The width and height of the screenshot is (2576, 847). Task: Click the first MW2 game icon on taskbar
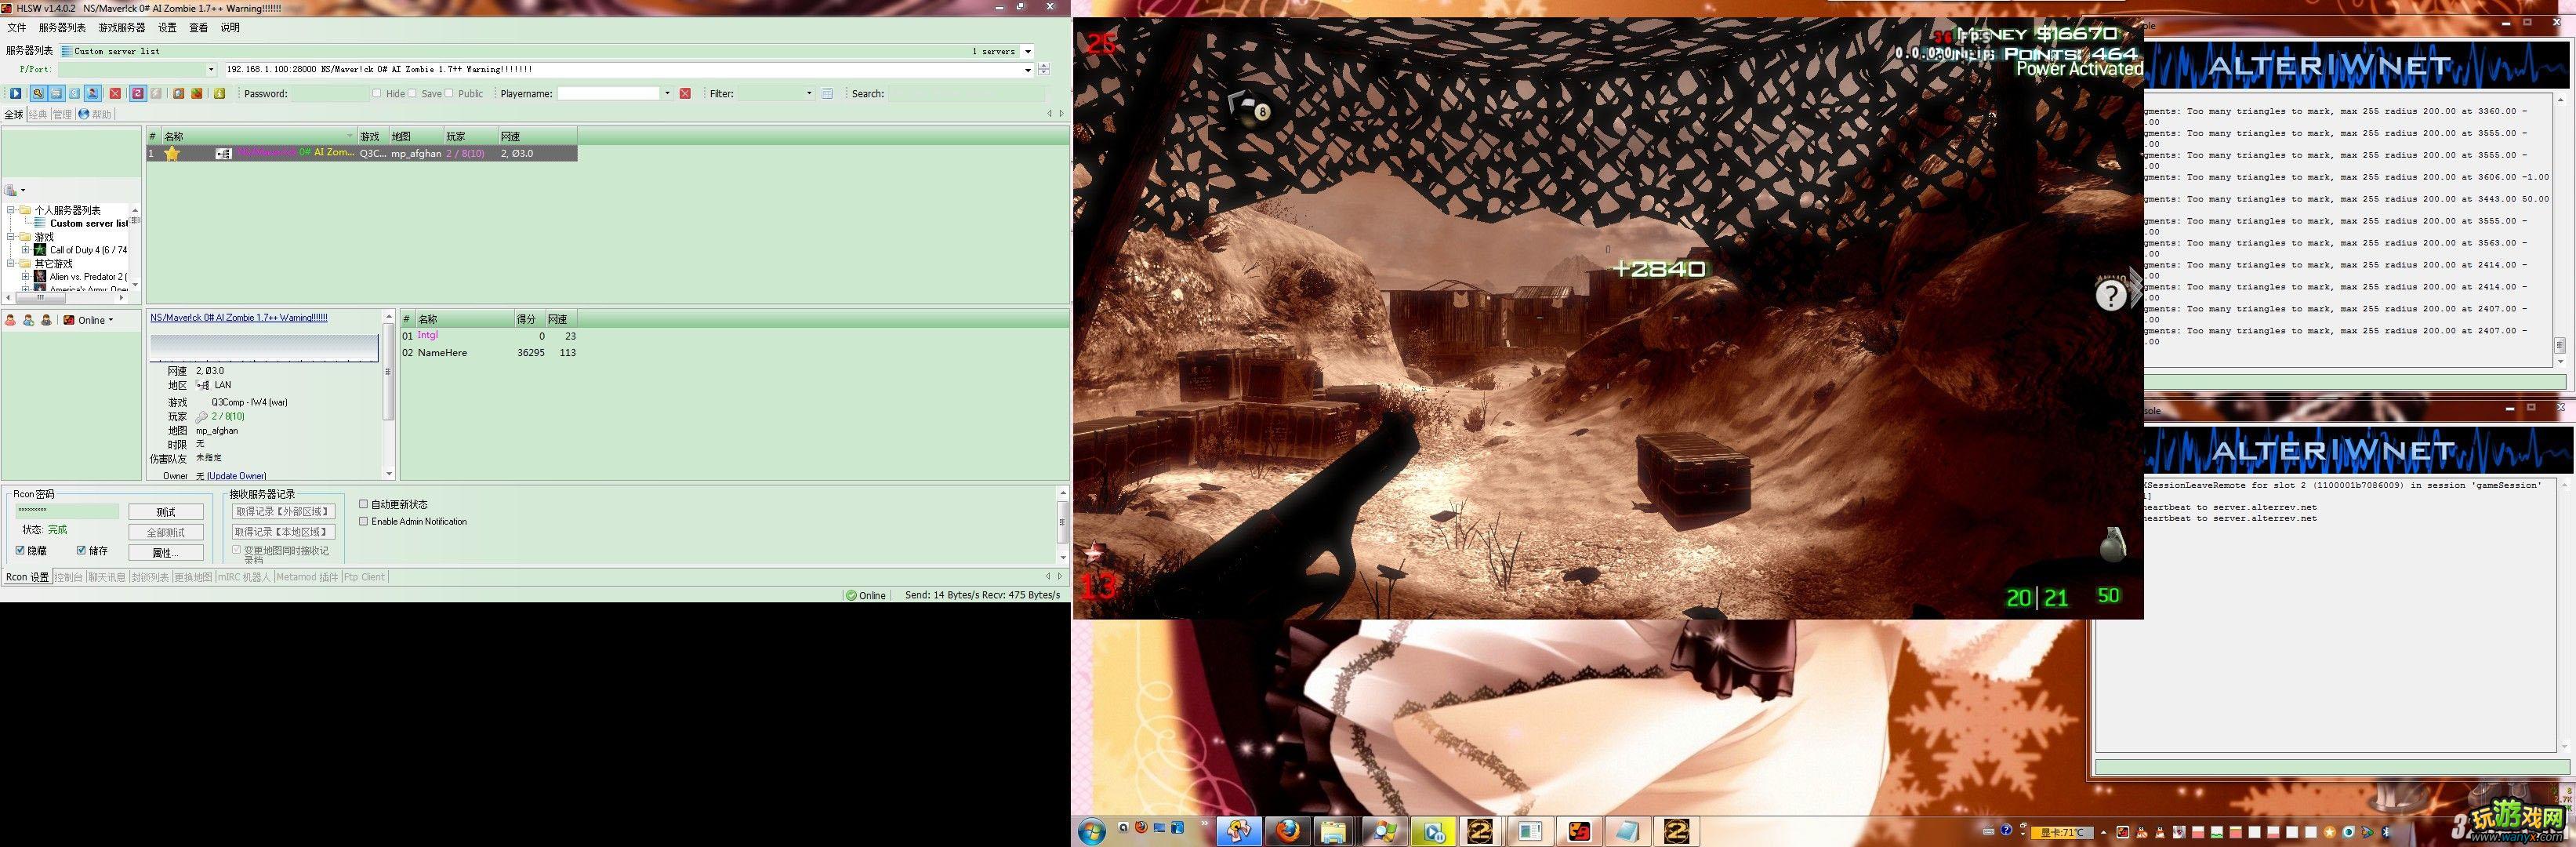pyautogui.click(x=1481, y=831)
